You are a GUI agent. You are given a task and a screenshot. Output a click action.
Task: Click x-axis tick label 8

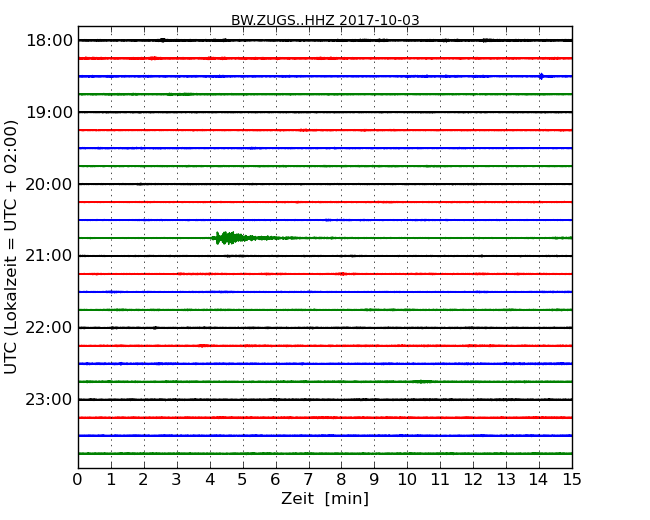(341, 480)
